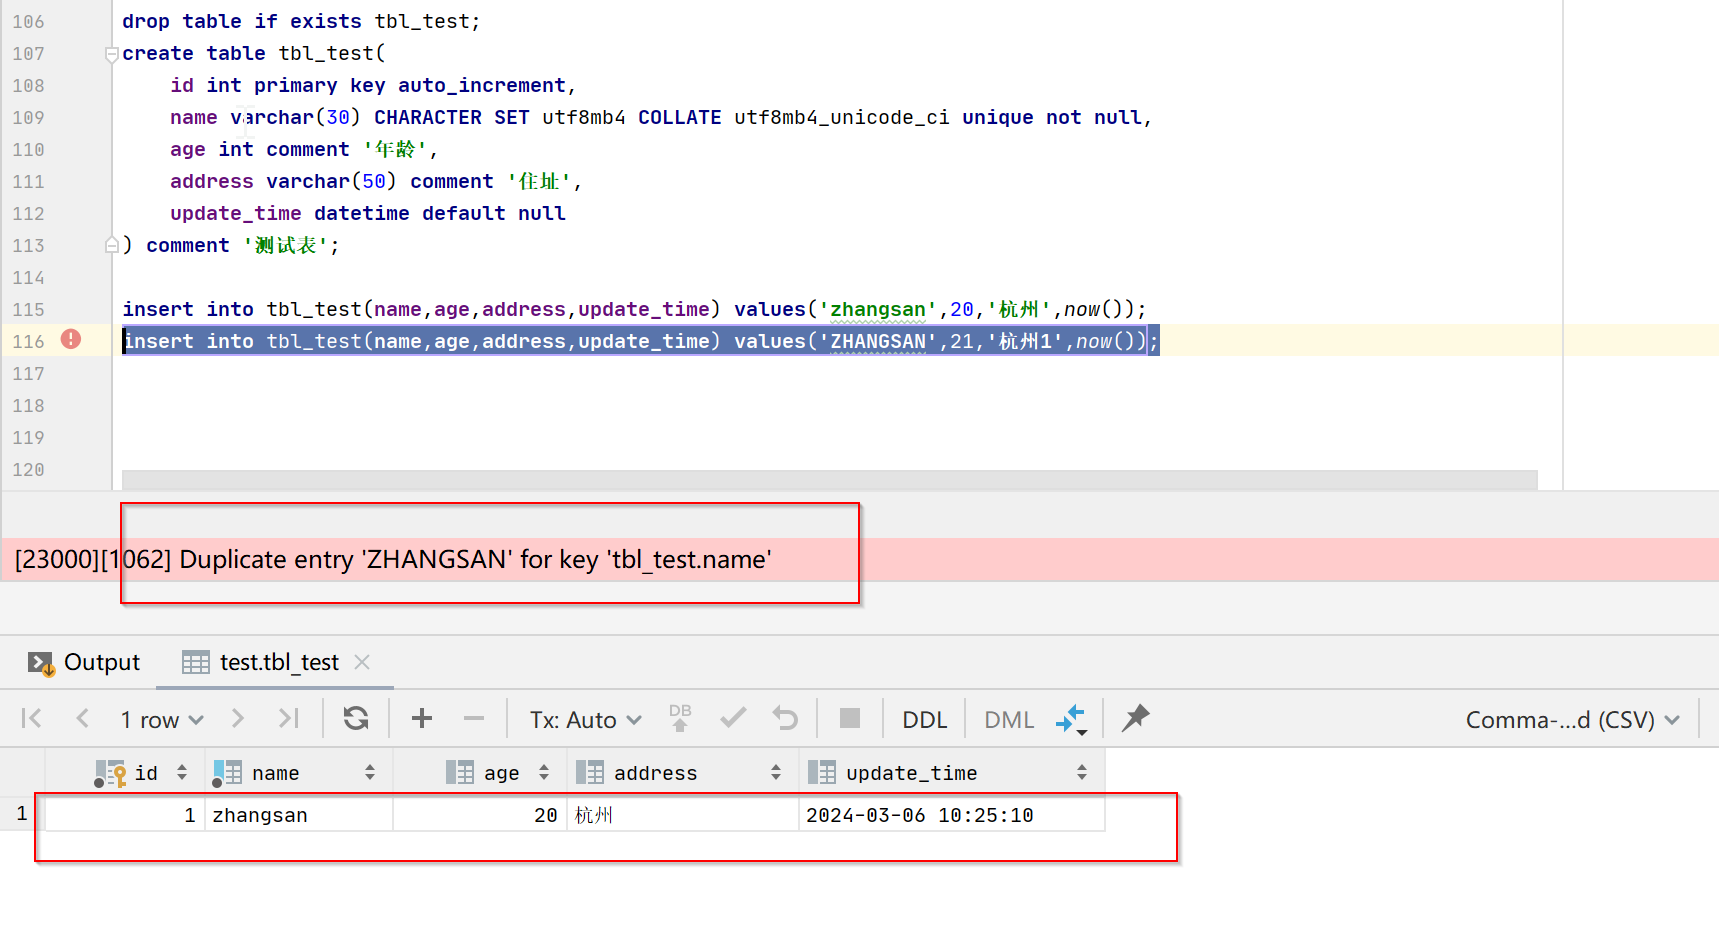Add a new row with the plus icon
The height and width of the screenshot is (927, 1719).
[422, 718]
